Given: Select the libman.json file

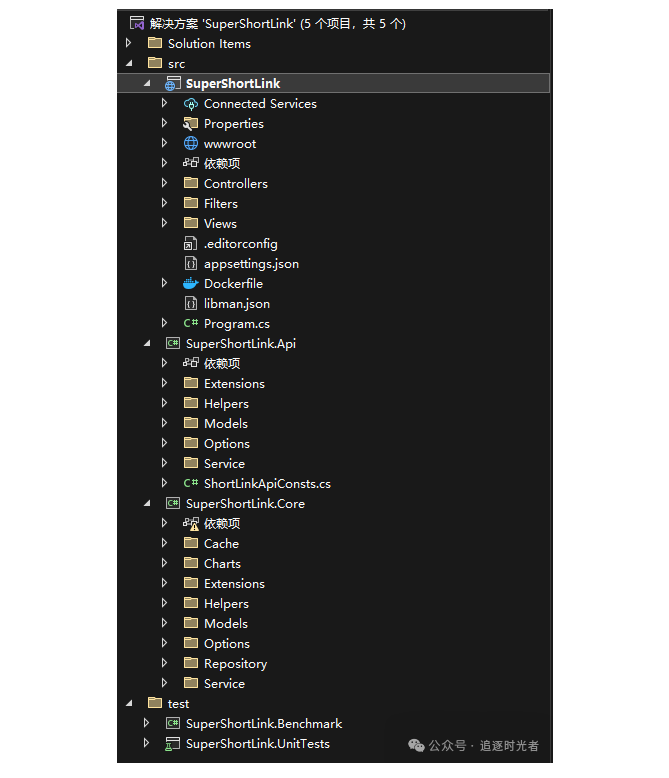Looking at the screenshot, I should pos(236,304).
